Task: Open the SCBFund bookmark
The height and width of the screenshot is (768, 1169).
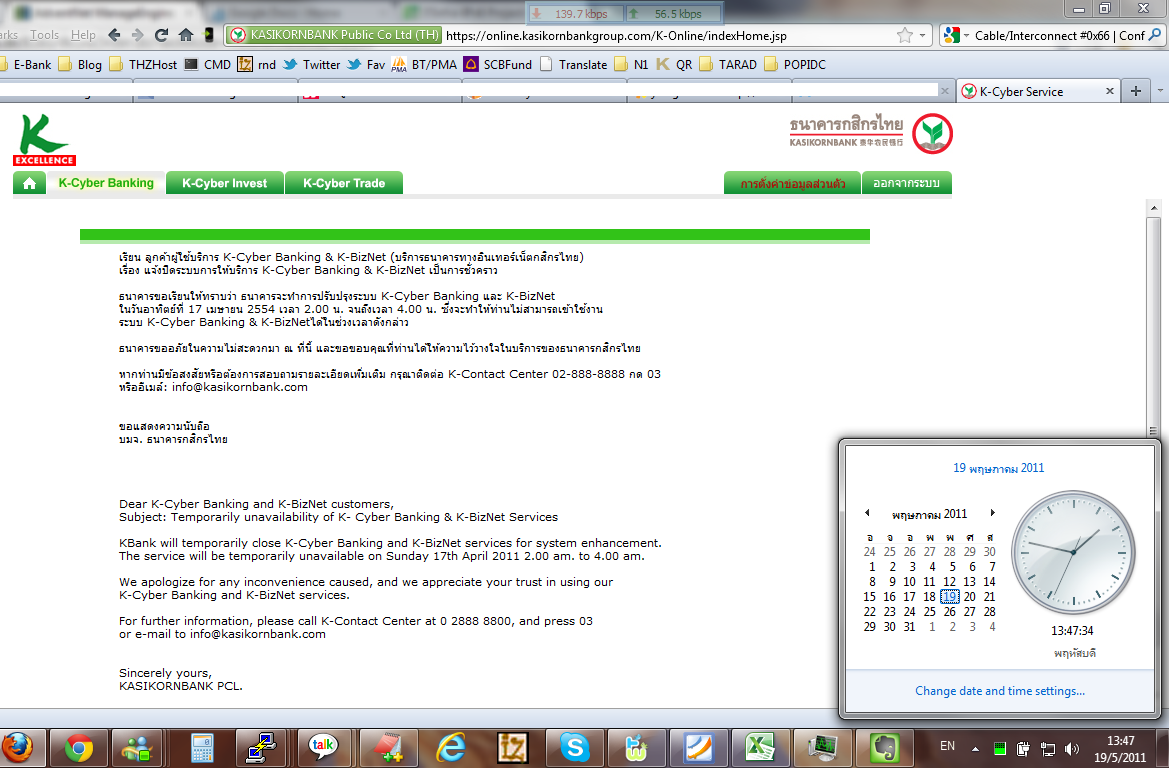Action: click(x=498, y=65)
